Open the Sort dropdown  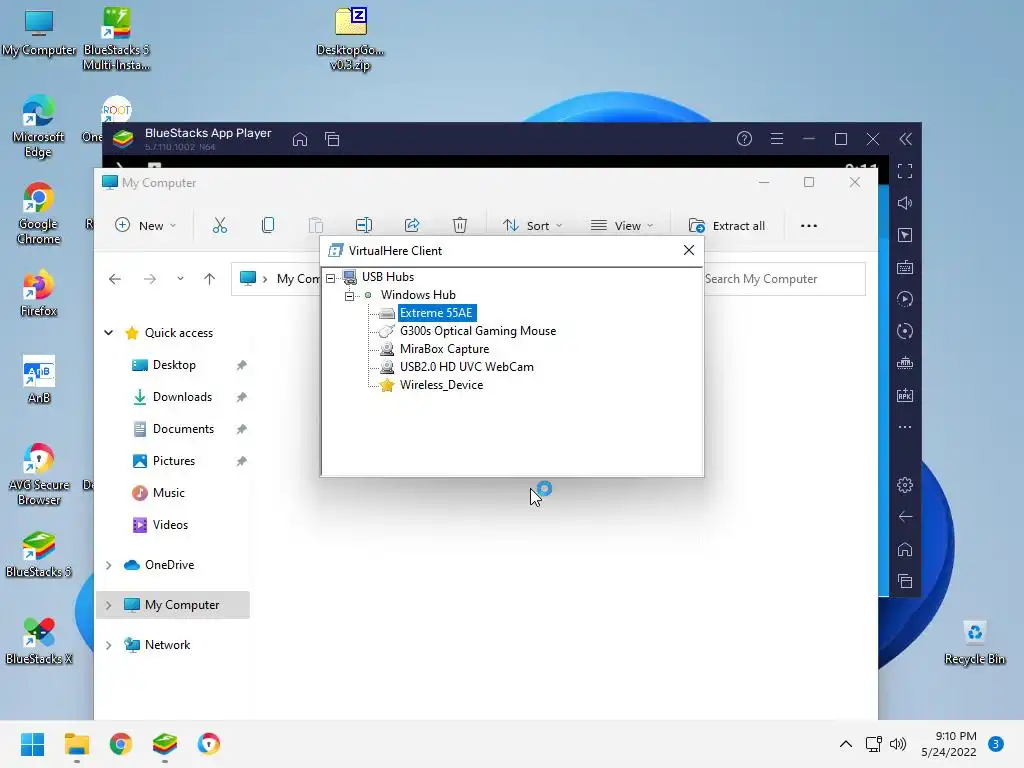pos(532,225)
